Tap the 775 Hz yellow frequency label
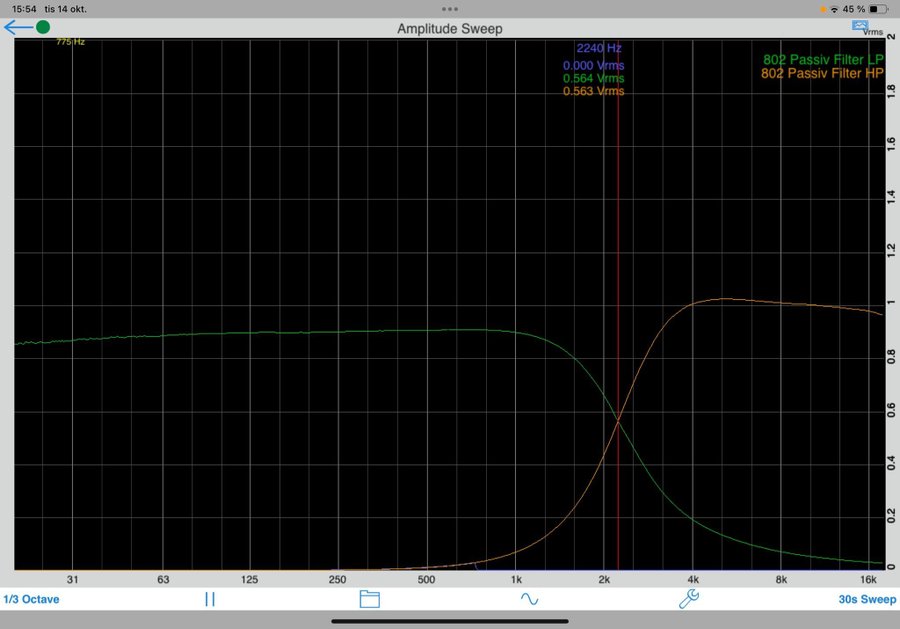 70,42
